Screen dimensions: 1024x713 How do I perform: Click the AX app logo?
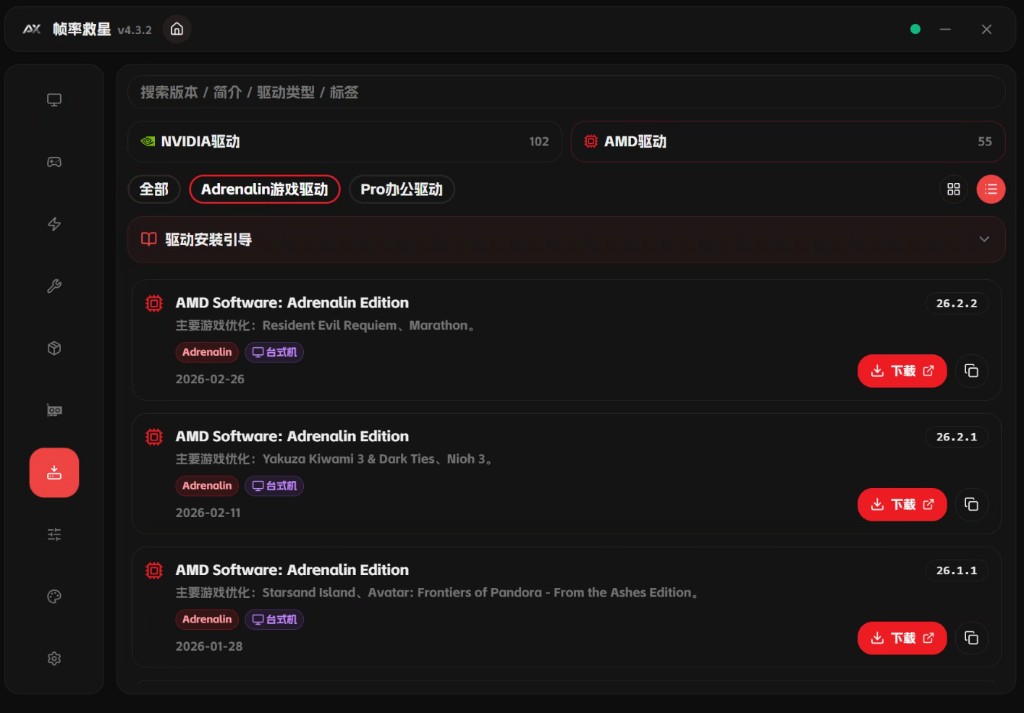pyautogui.click(x=31, y=29)
